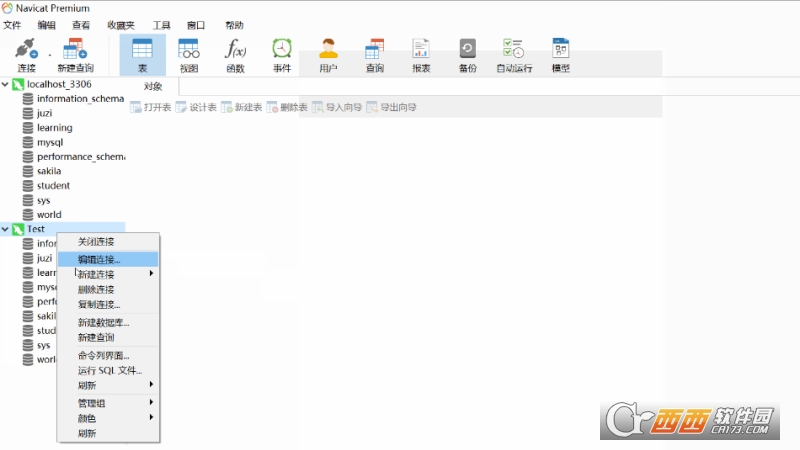Expand the first 刷新 submenu arrow
This screenshot has height=450, width=800.
tap(152, 384)
